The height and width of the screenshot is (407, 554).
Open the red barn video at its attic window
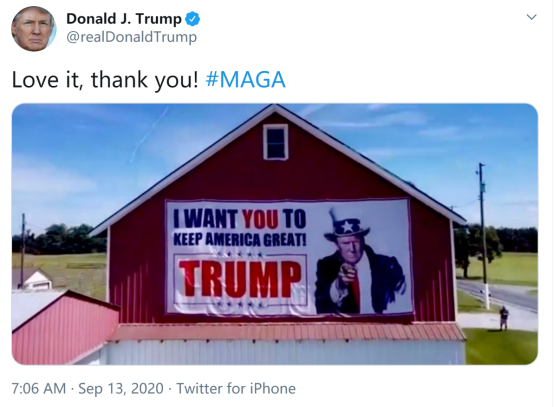[x=276, y=142]
